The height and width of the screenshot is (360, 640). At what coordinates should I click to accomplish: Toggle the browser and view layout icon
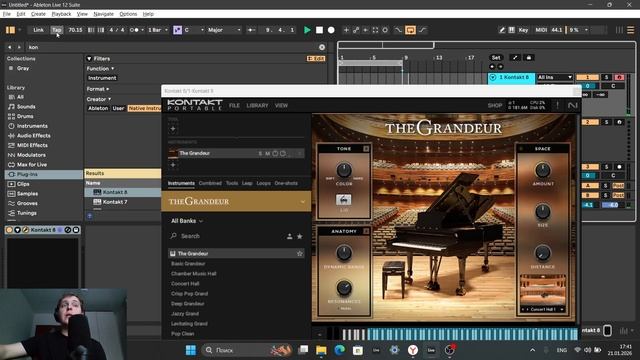[10, 30]
